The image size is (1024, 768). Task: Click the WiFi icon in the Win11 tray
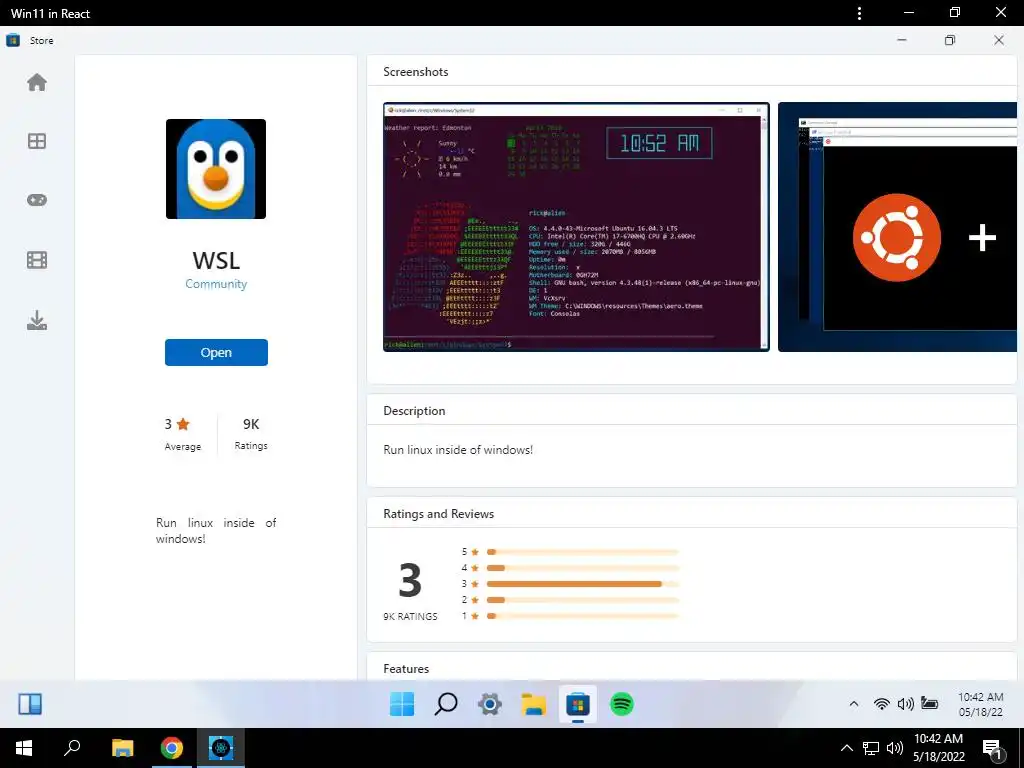[x=882, y=704]
